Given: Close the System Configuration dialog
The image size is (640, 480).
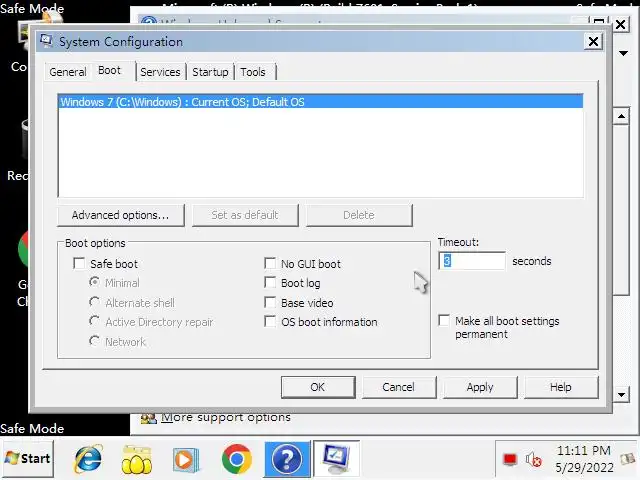Looking at the screenshot, I should [593, 41].
